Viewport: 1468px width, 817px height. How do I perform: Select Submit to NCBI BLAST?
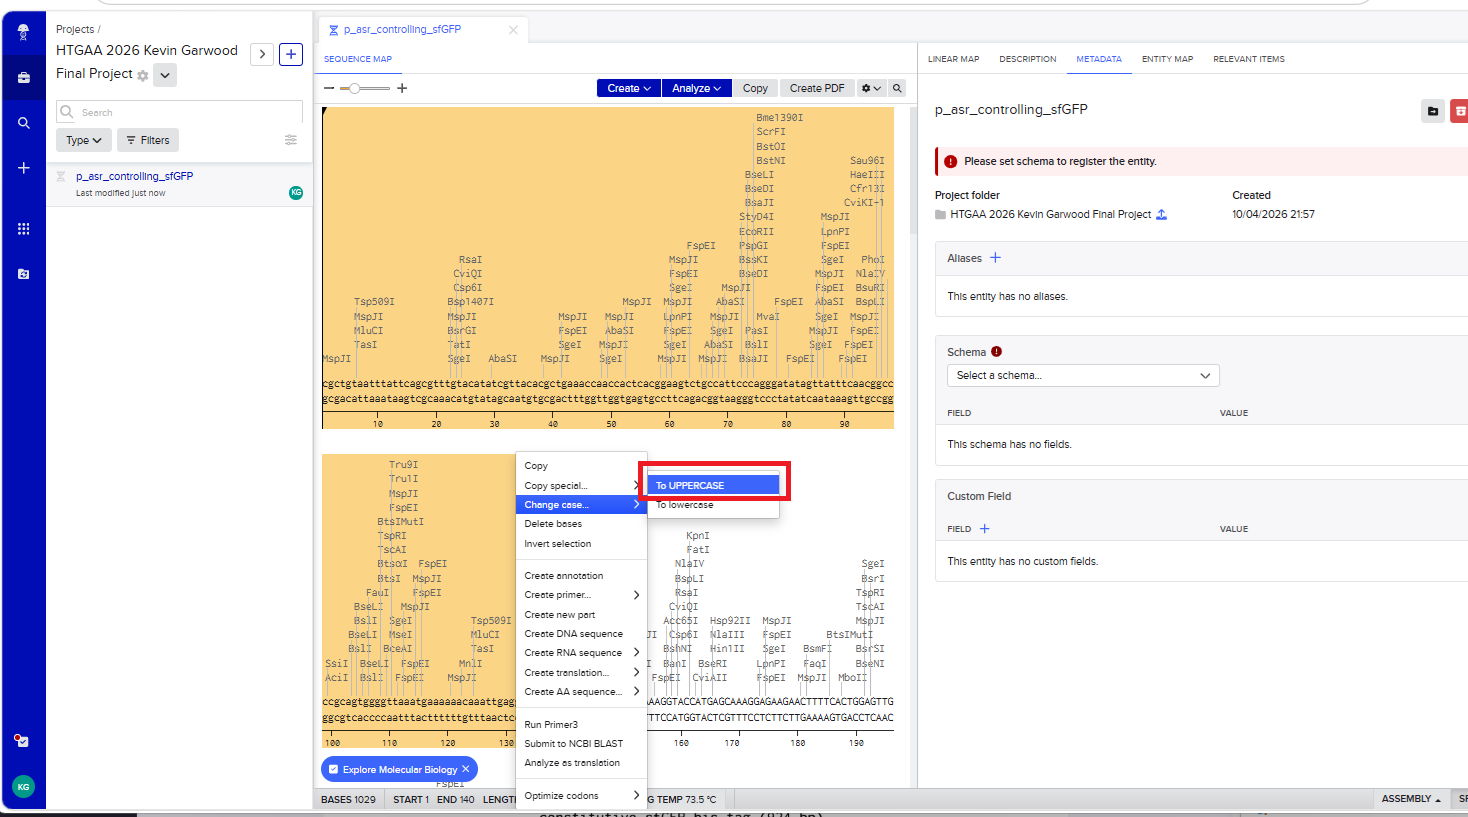point(581,744)
